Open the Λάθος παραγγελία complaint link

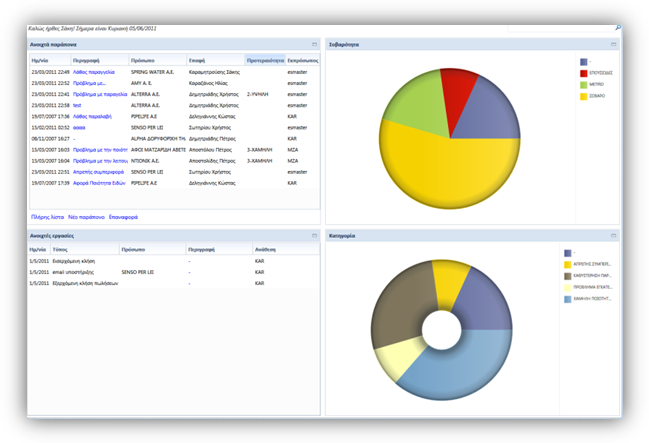tap(94, 72)
